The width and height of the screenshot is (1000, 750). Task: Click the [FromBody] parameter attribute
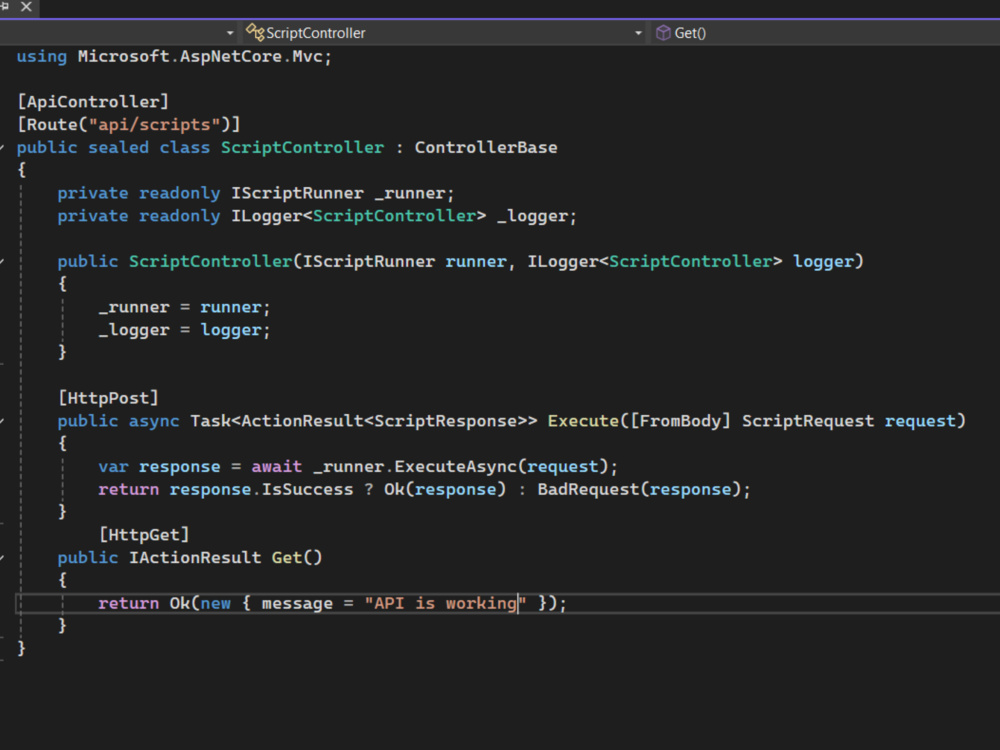(x=680, y=421)
